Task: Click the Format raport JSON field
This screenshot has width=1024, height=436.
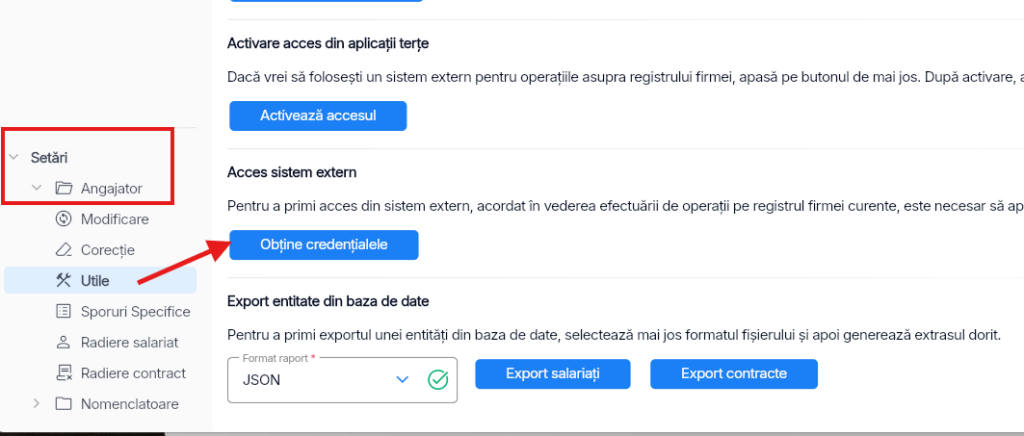Action: coord(342,380)
